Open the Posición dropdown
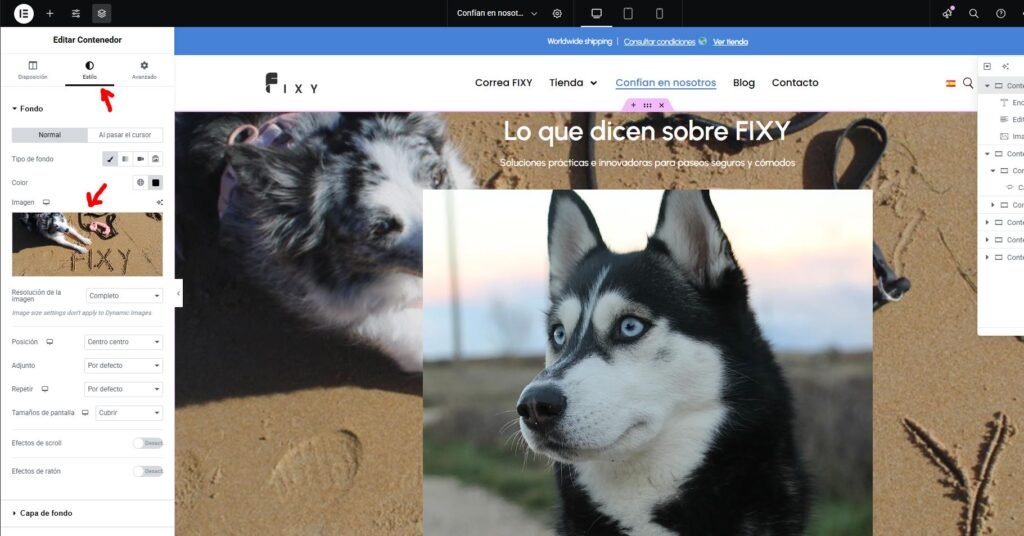The image size is (1024, 536). tap(124, 342)
